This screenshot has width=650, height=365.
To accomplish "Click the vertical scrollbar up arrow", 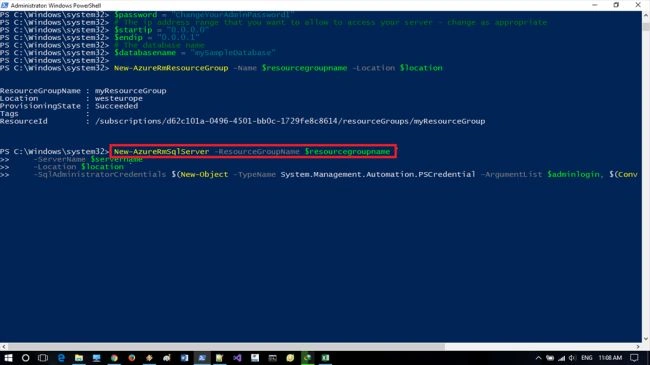I will point(646,15).
